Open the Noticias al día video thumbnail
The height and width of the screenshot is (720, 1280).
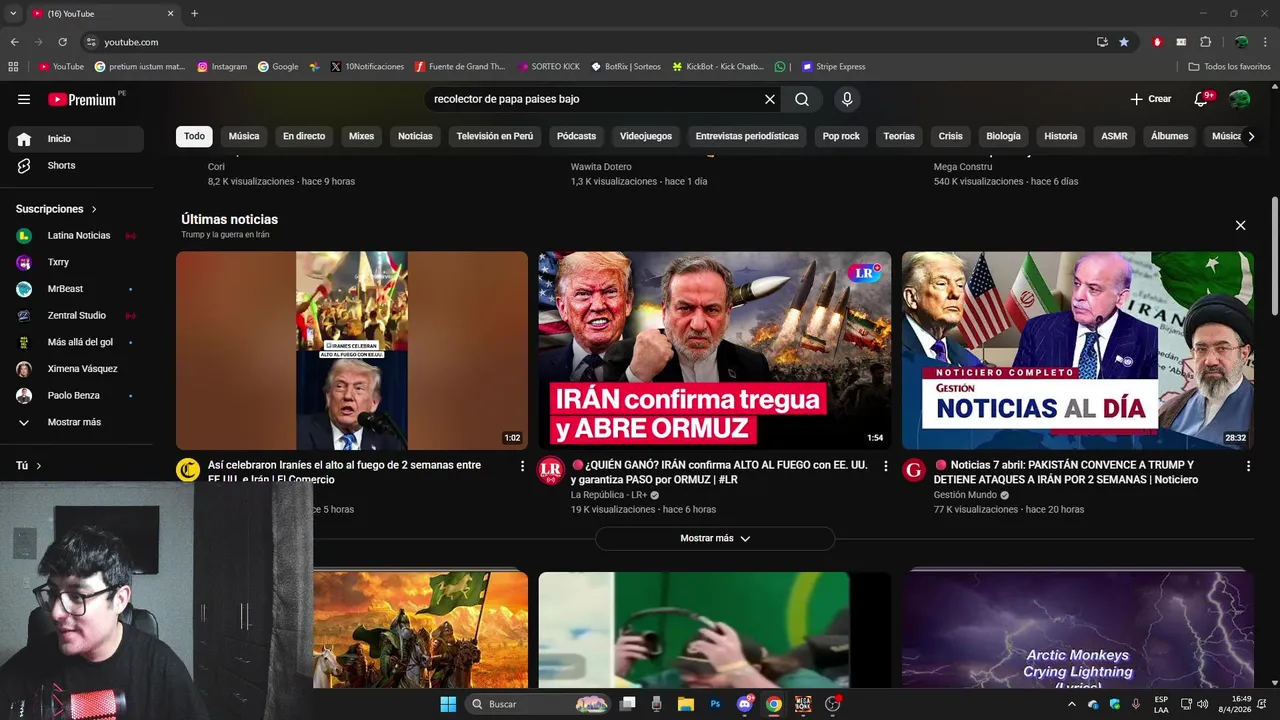pos(1077,350)
